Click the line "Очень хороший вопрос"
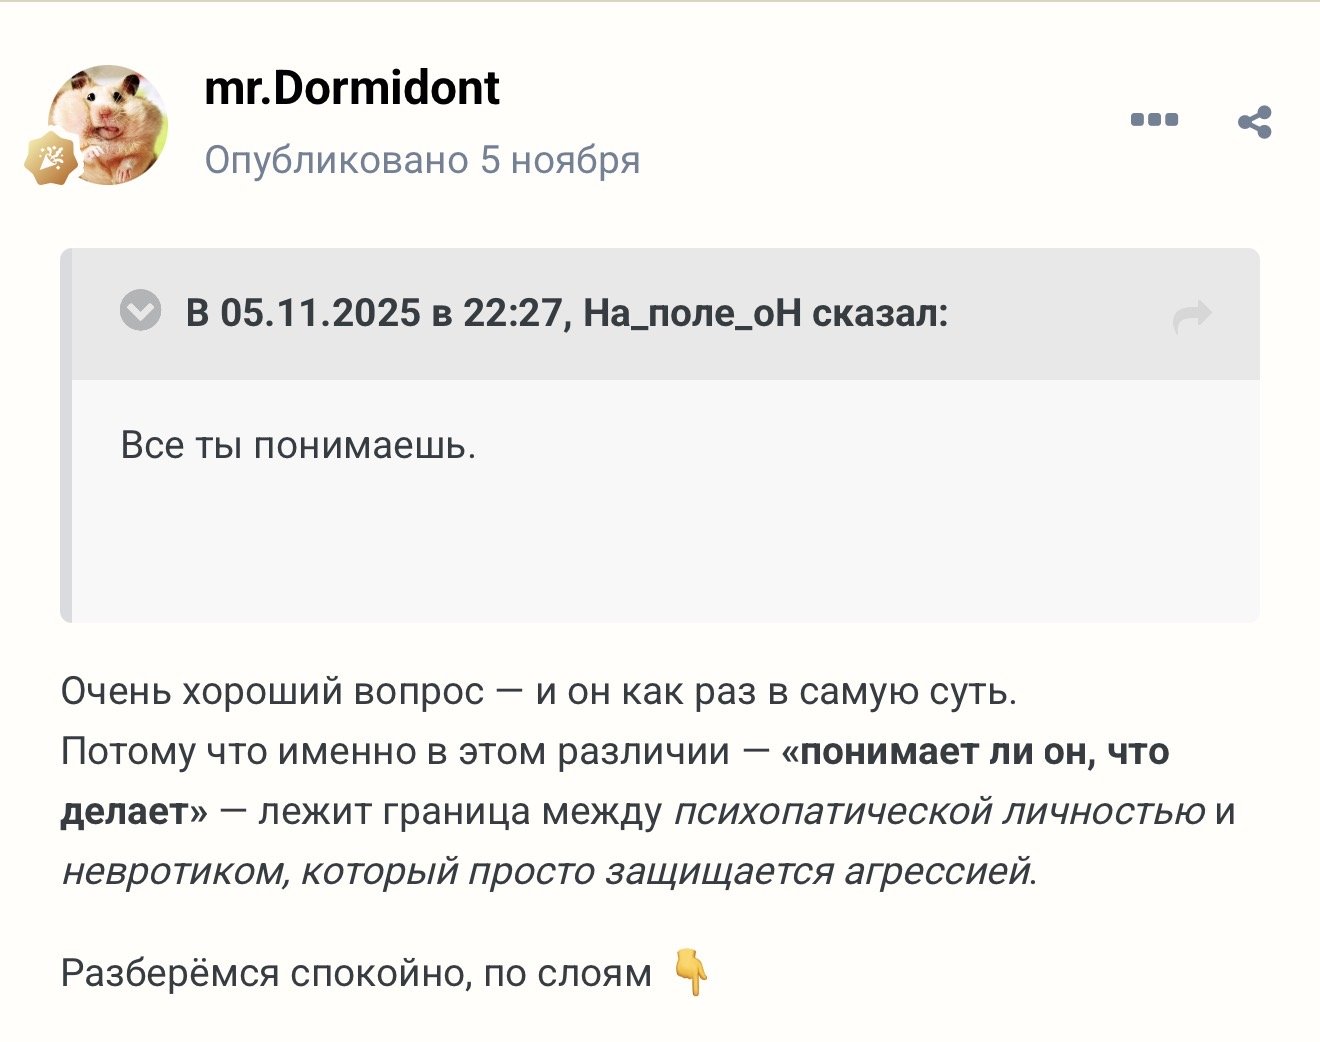This screenshot has height=1042, width=1320. [x=272, y=691]
